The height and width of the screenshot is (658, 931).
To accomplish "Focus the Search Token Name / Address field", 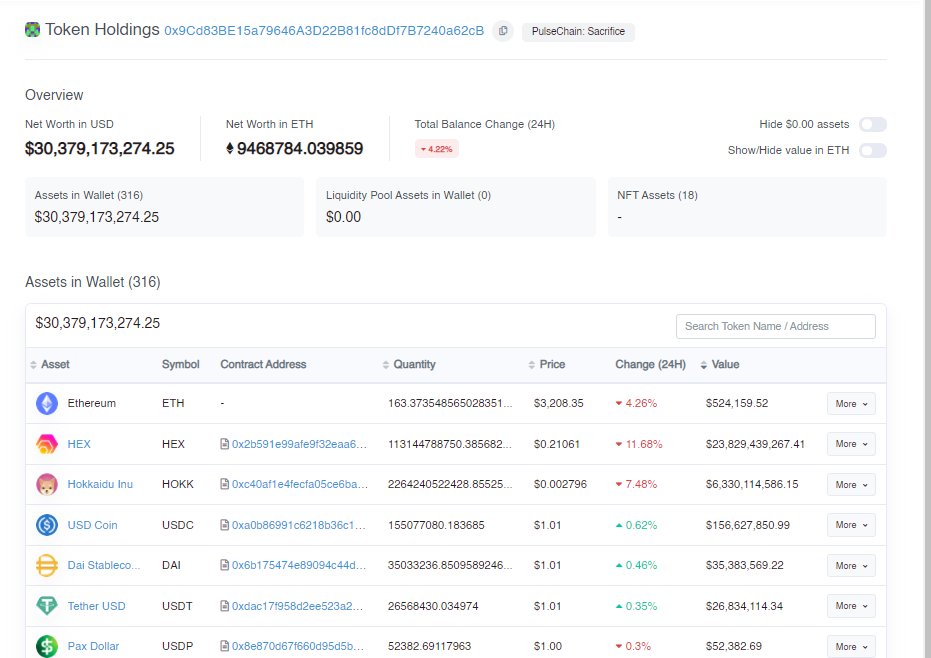I will [x=775, y=327].
